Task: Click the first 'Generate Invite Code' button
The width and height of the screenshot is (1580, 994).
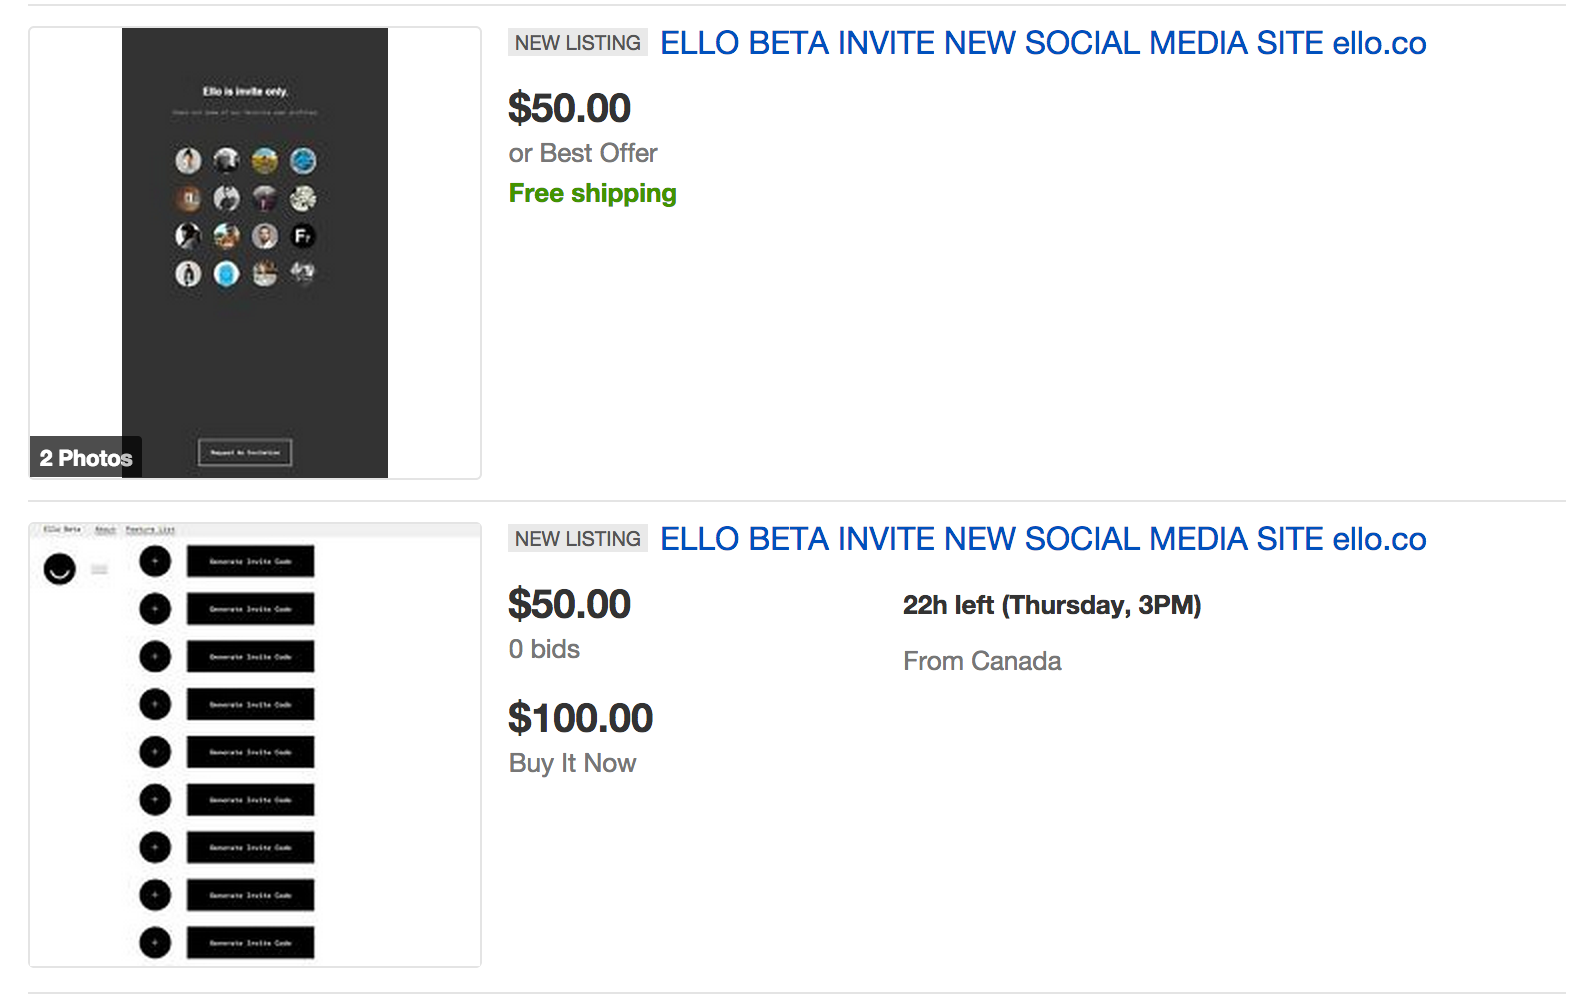Action: click(x=250, y=561)
